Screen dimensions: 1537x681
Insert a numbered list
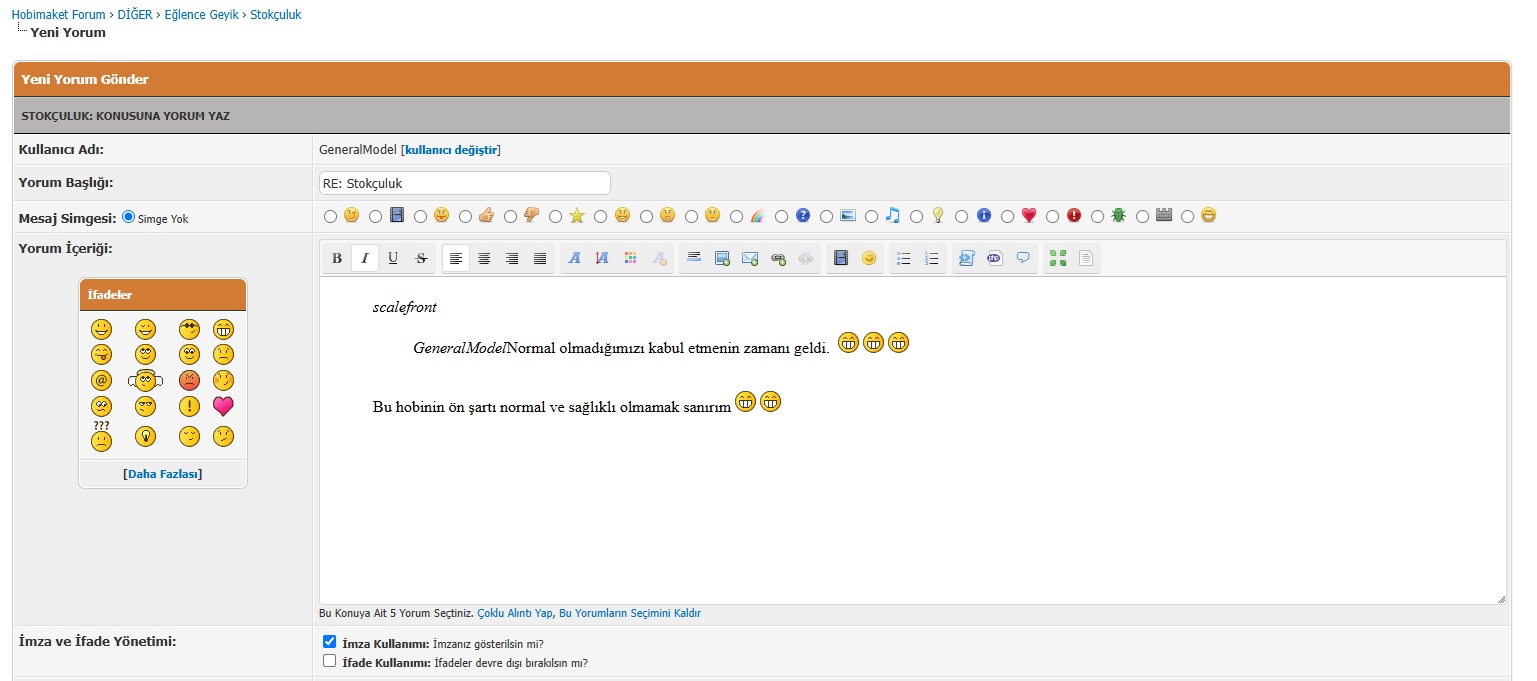pyautogui.click(x=932, y=259)
